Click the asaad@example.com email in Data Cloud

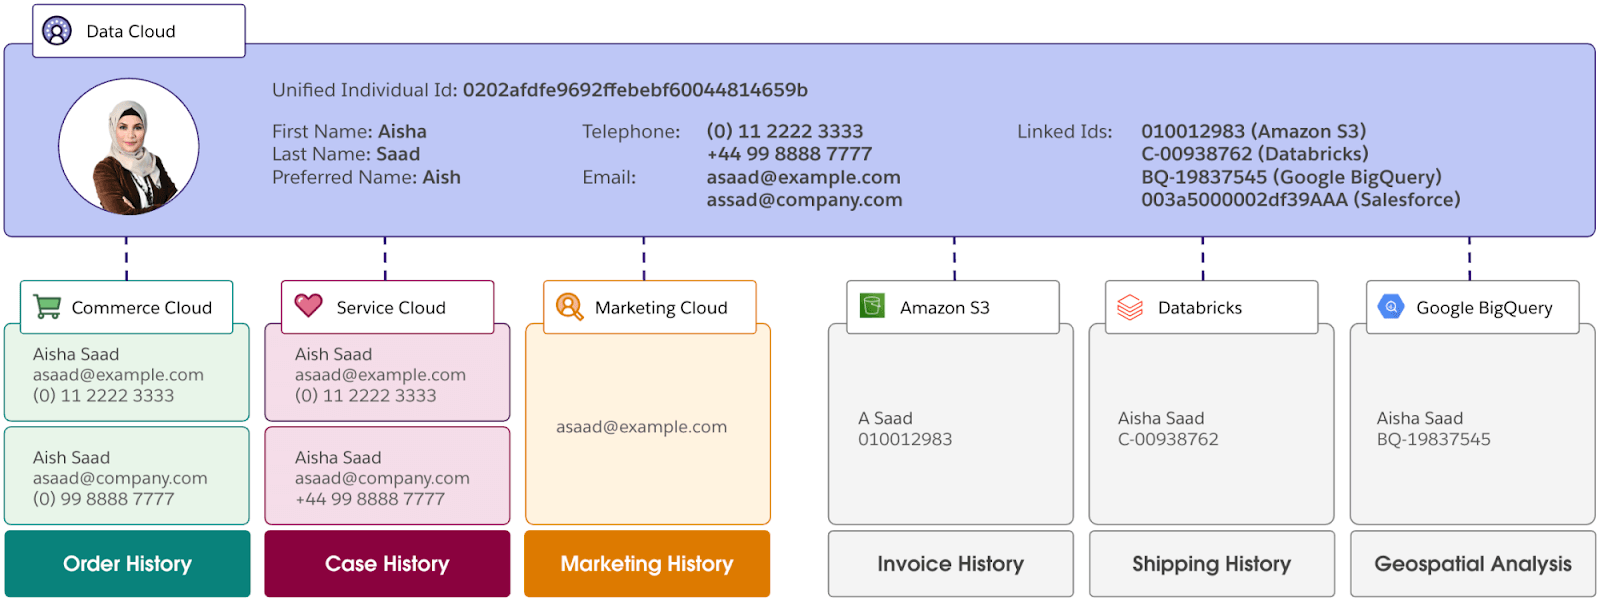[x=803, y=177]
